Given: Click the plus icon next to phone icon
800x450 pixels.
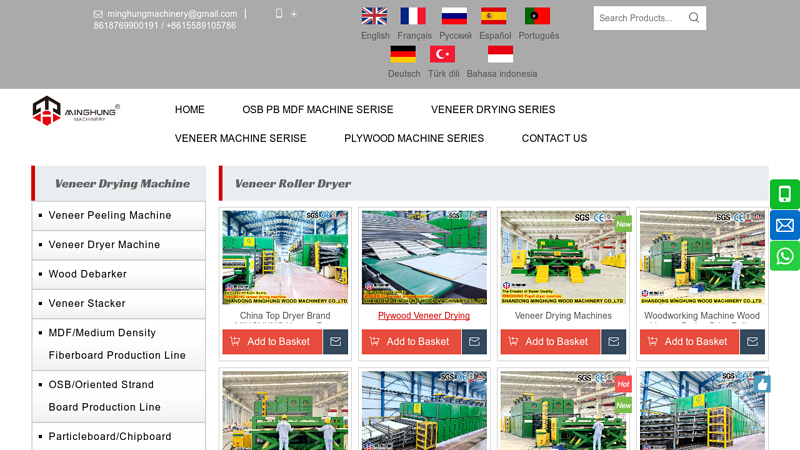Looking at the screenshot, I should [x=294, y=14].
